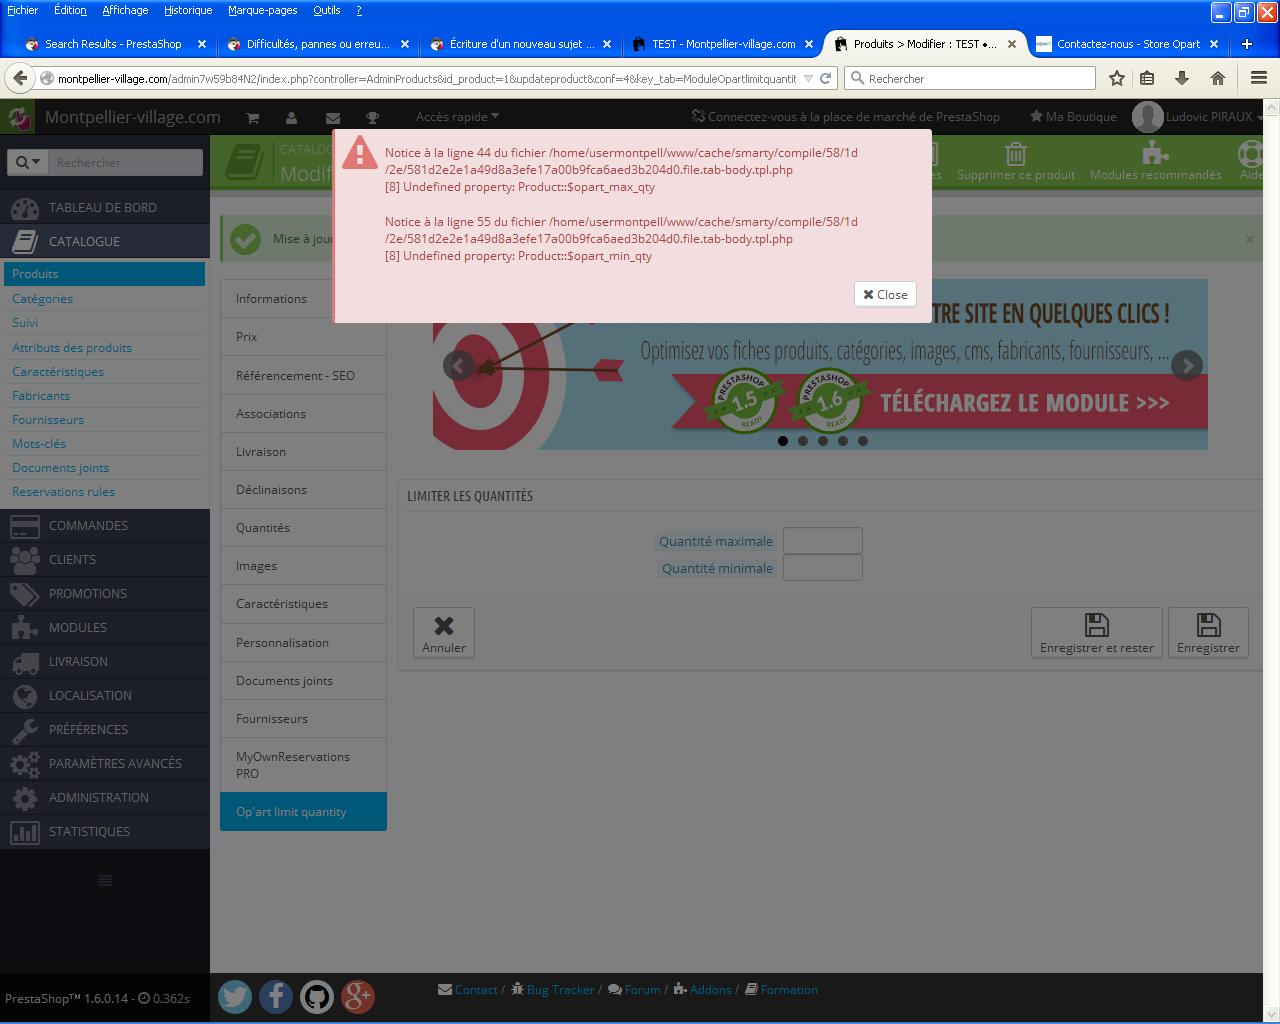The image size is (1280, 1024).
Task: Open the Marque-pages menu
Action: 262,10
